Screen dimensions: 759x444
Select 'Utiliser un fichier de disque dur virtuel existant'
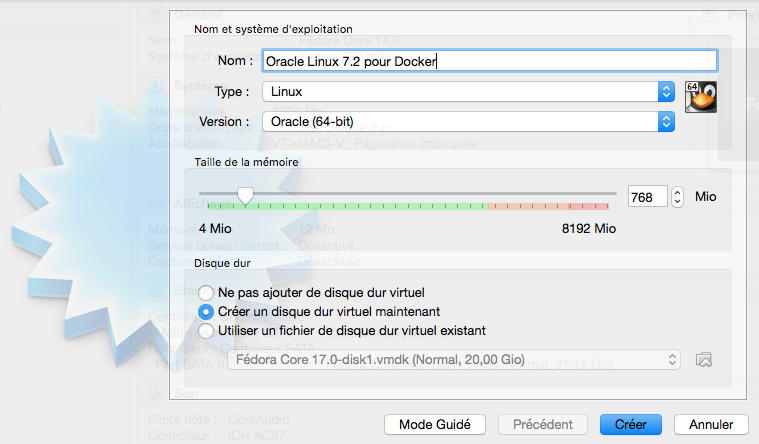pyautogui.click(x=206, y=330)
